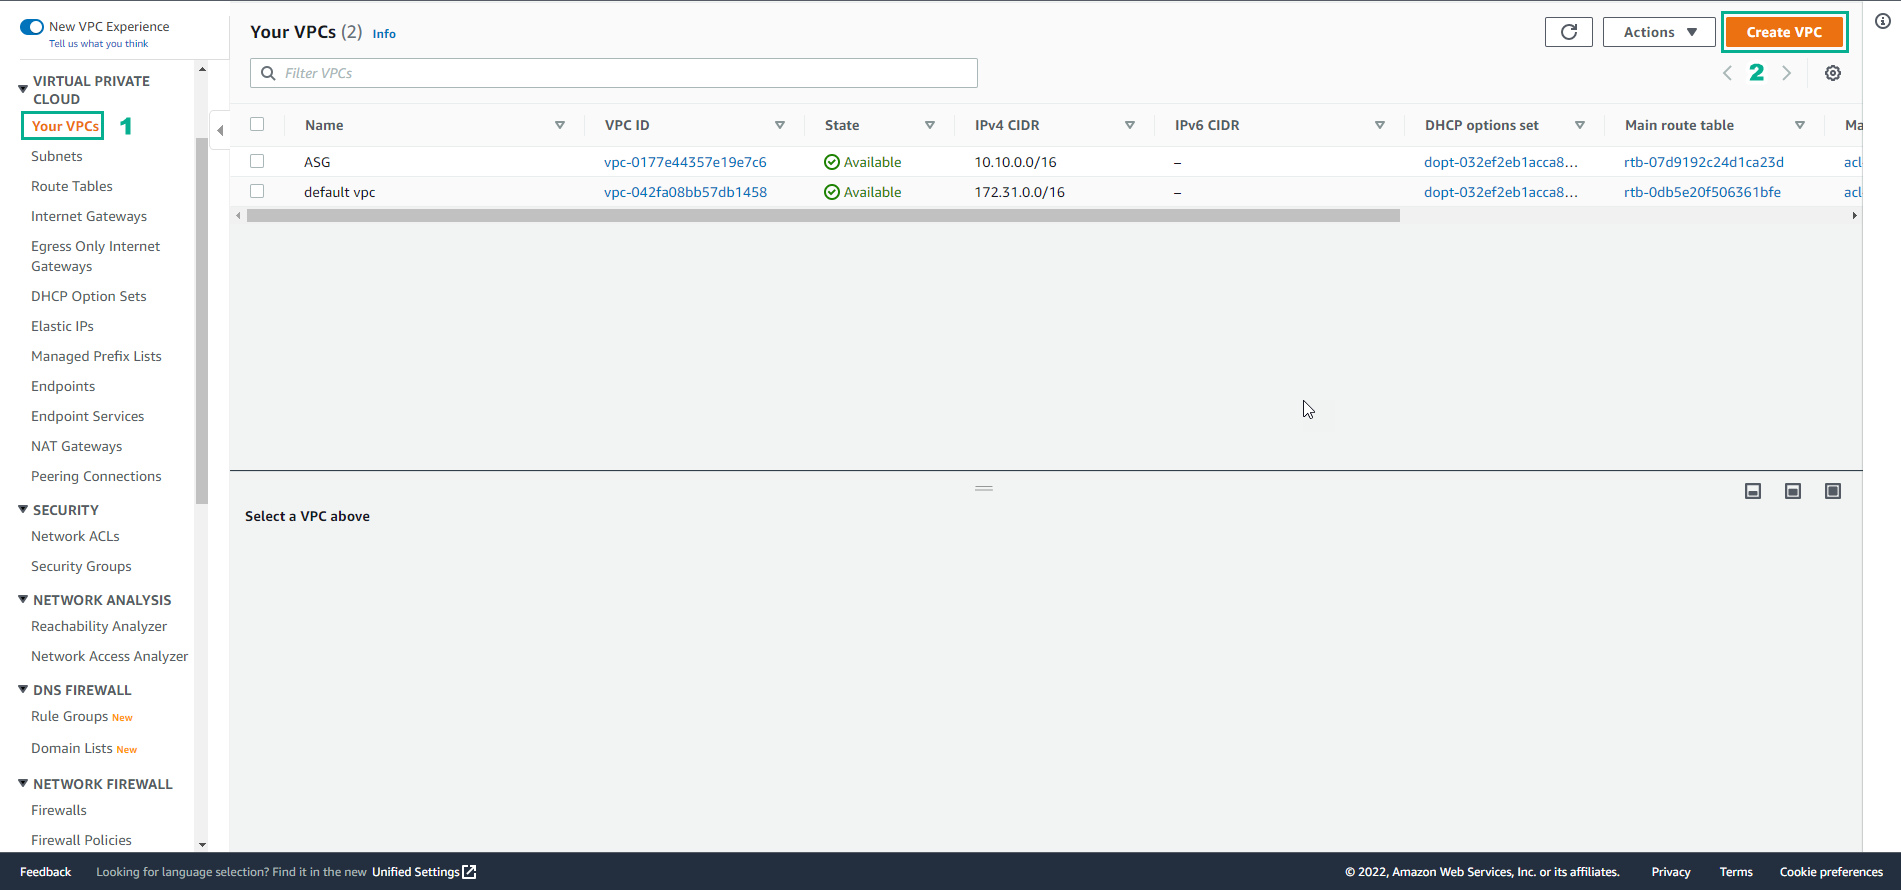Open the info panel icon at top right
Screen dimensions: 1901x890
pos(1883,21)
